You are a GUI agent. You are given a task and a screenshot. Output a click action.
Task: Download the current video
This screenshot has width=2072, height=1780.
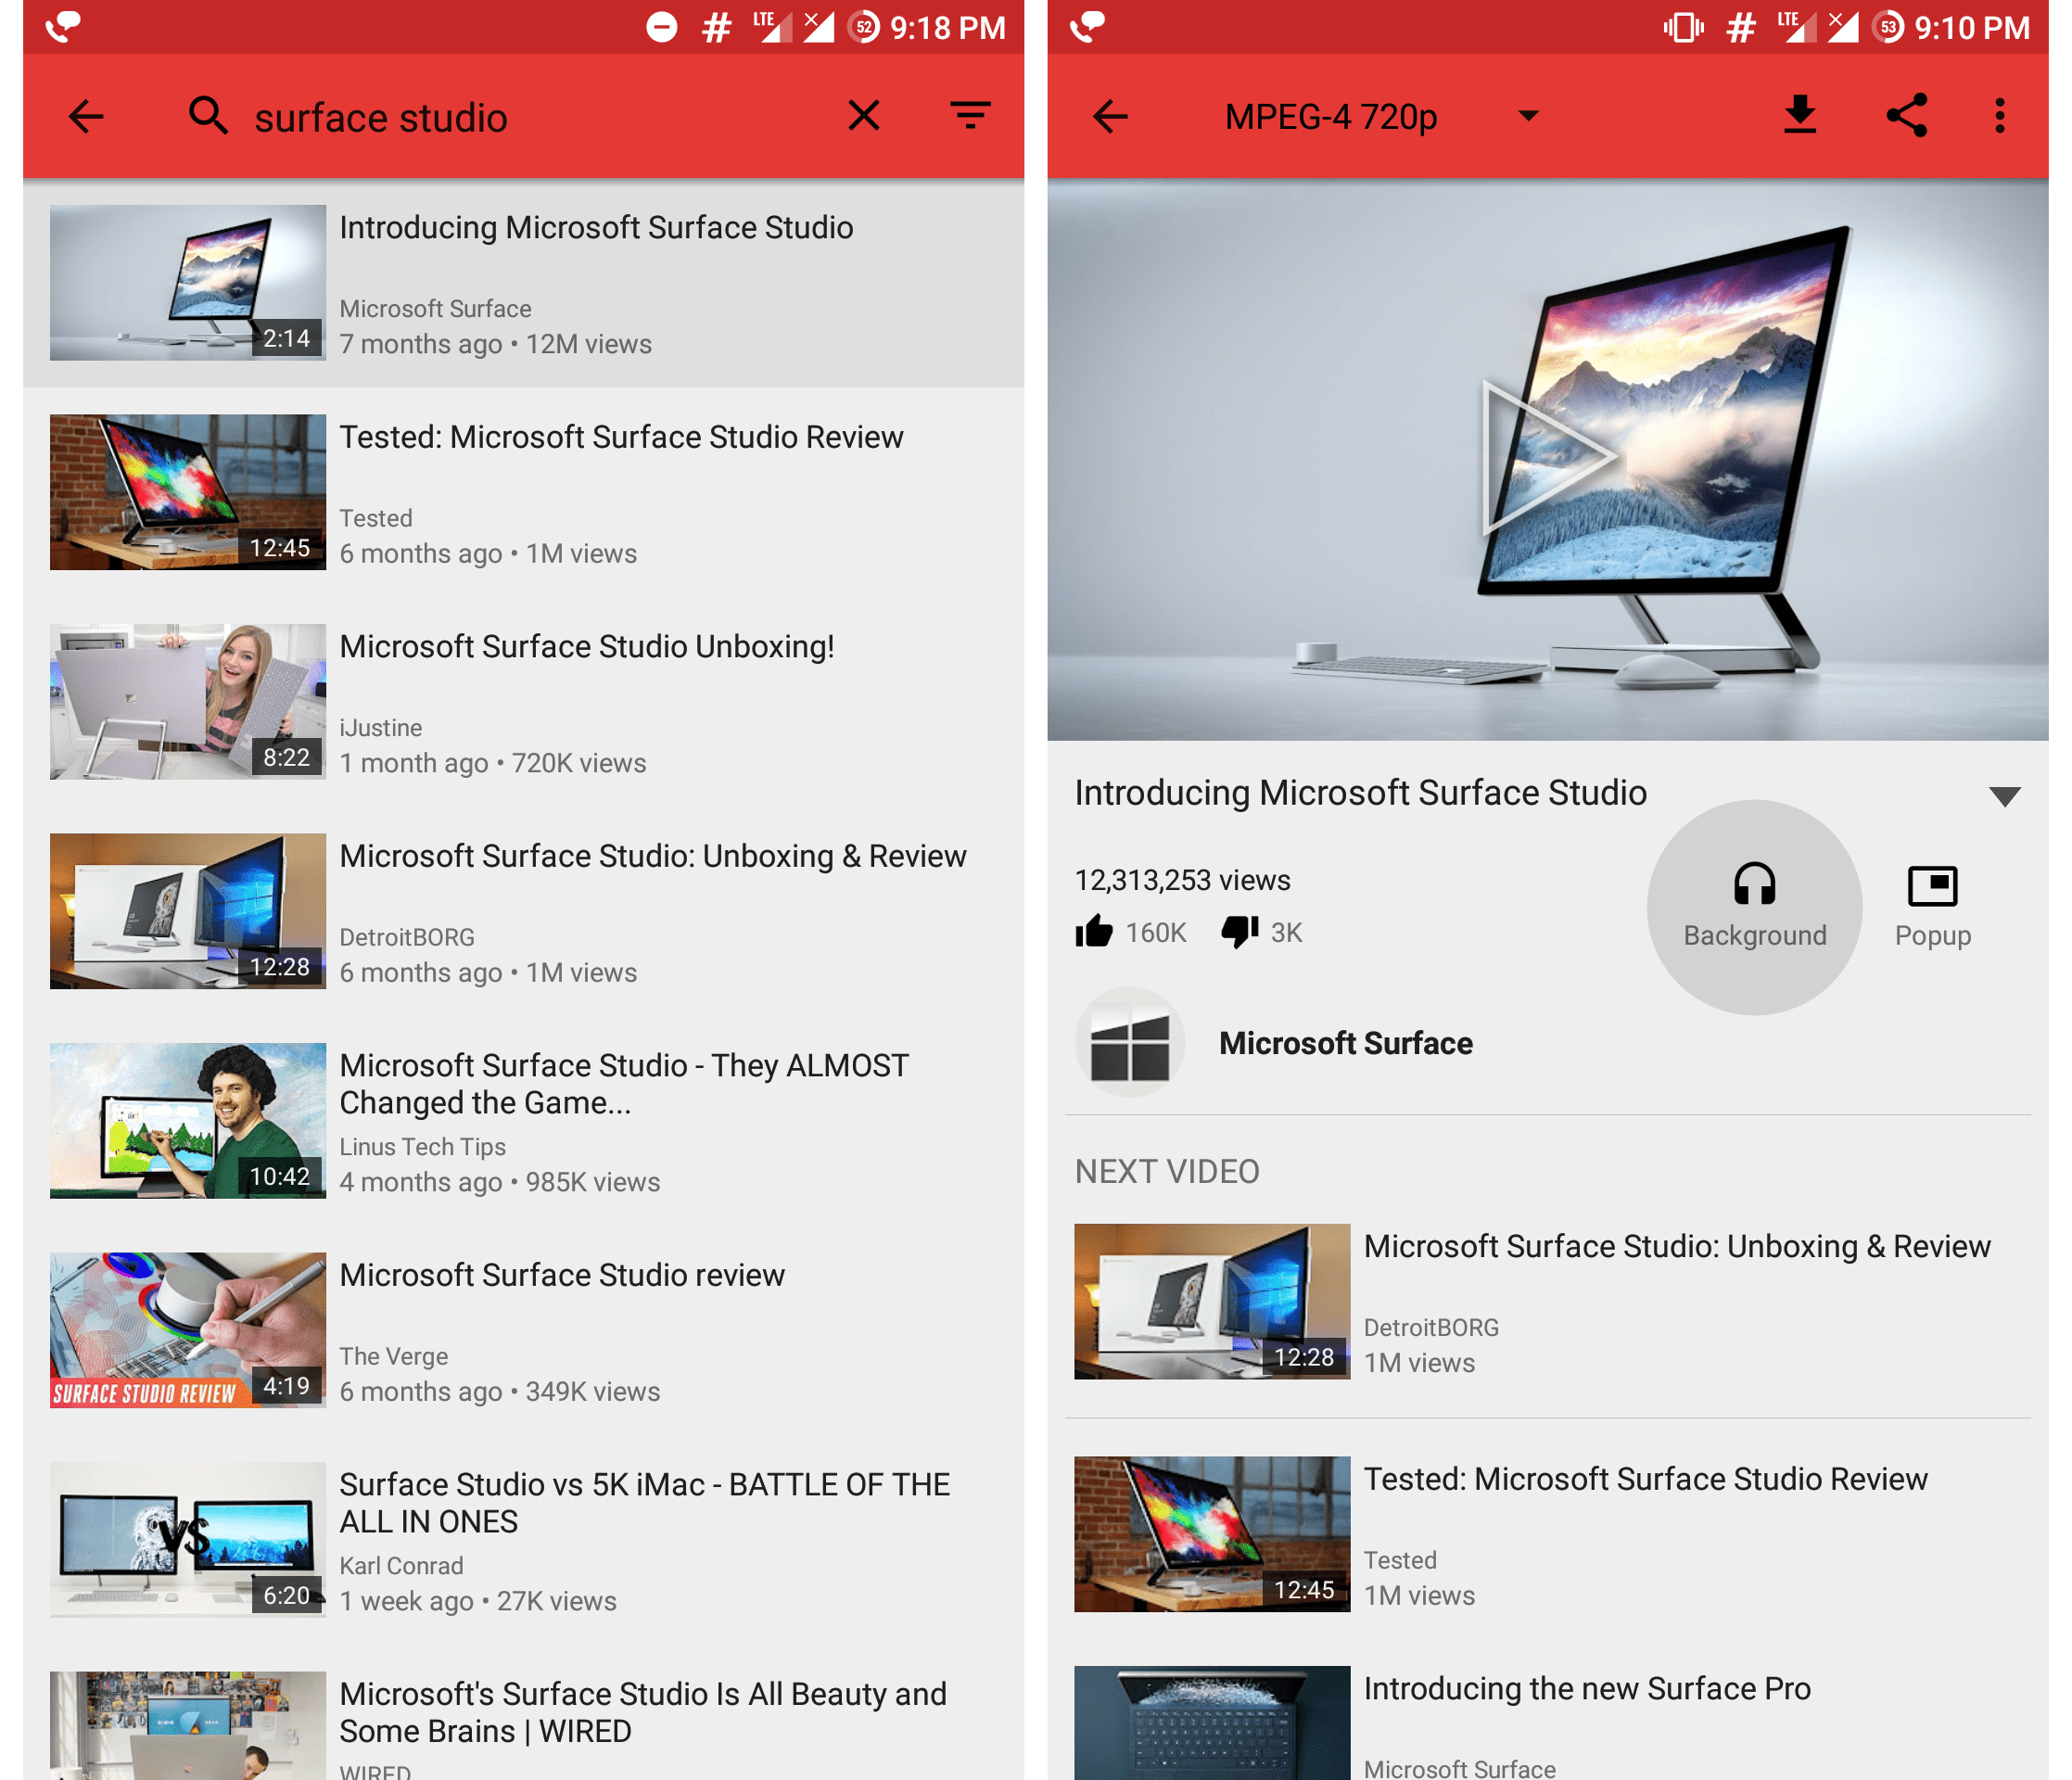(x=1799, y=115)
